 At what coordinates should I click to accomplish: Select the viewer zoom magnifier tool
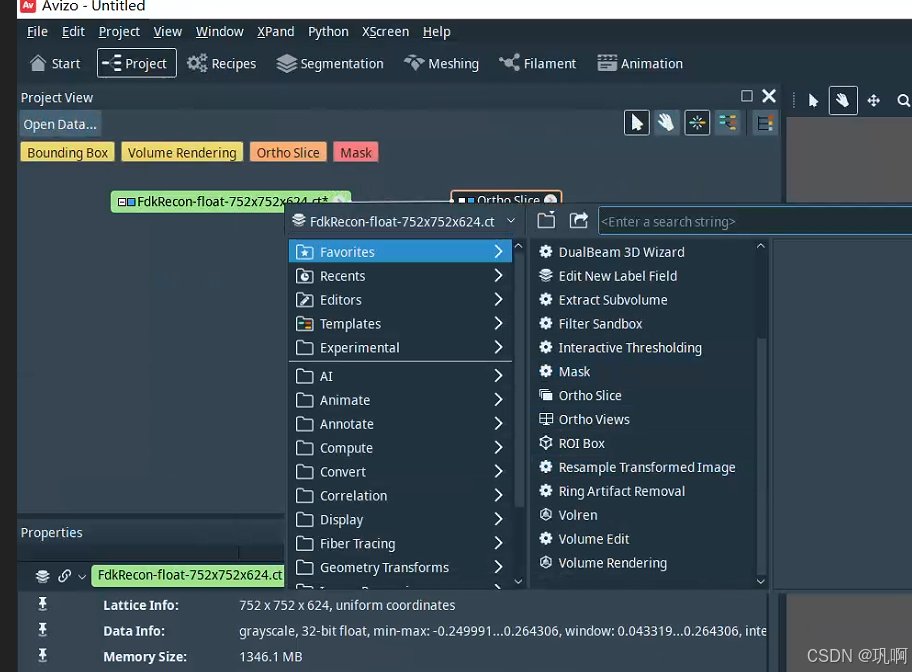(x=903, y=101)
